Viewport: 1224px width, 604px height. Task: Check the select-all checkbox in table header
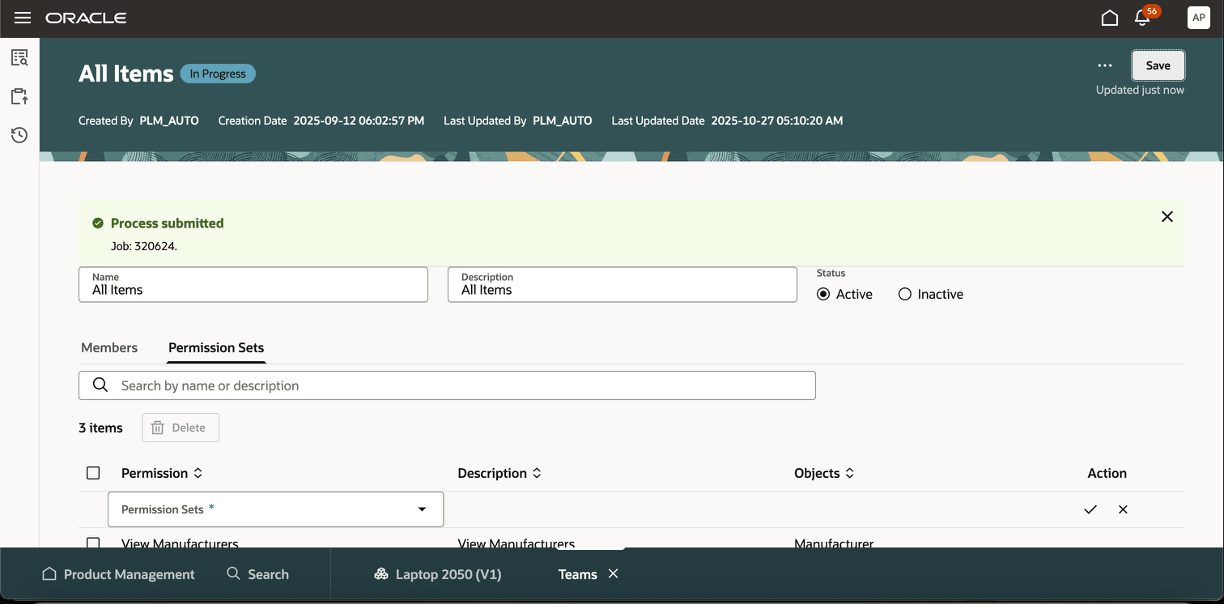pyautogui.click(x=93, y=472)
